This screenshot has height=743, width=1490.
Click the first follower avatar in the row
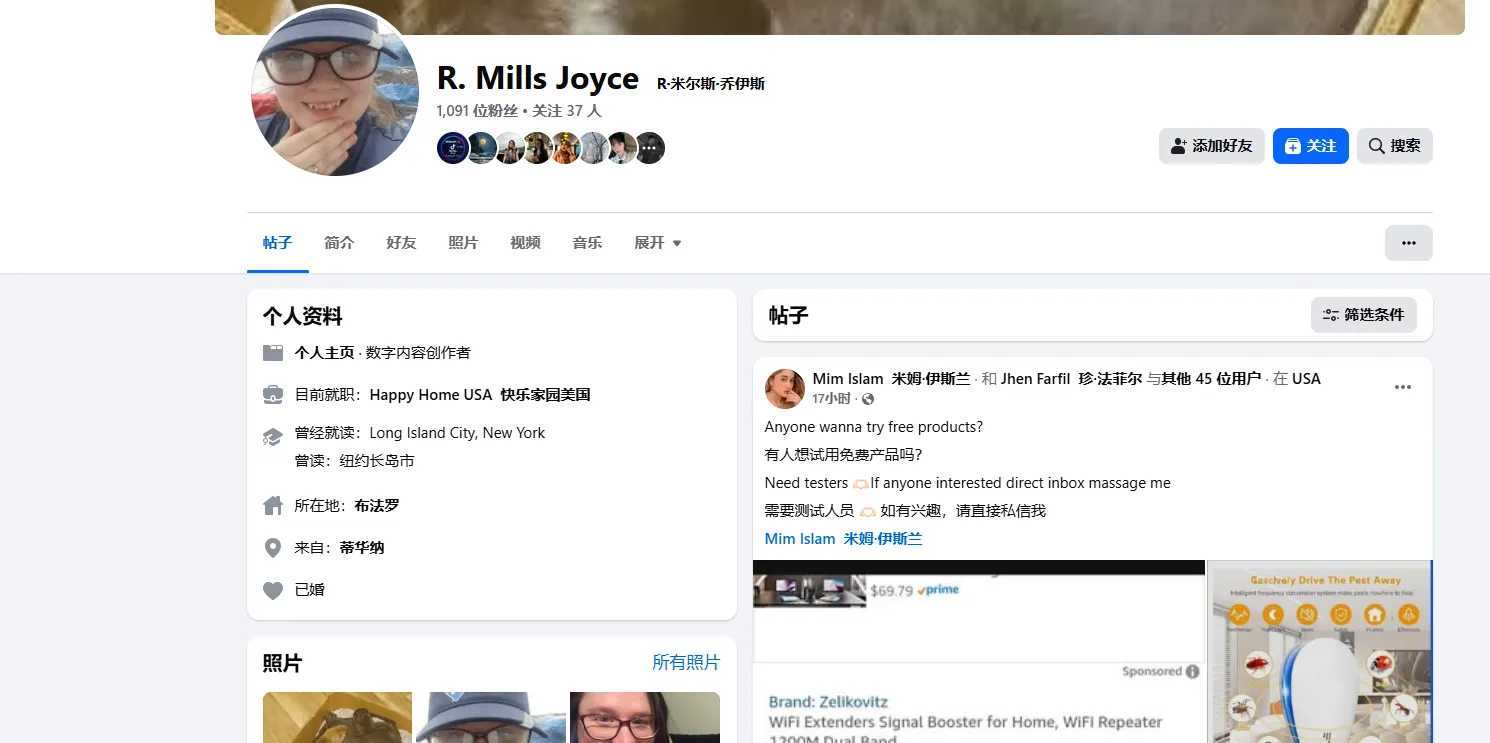click(x=452, y=148)
